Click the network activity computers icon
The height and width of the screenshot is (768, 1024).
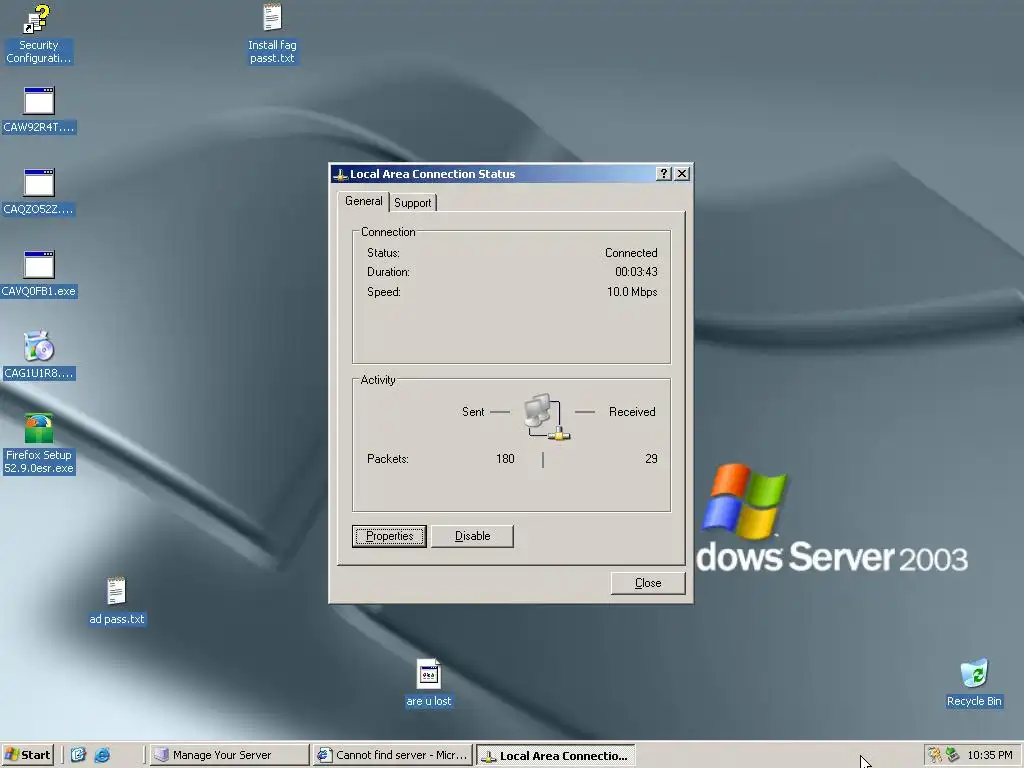(547, 416)
